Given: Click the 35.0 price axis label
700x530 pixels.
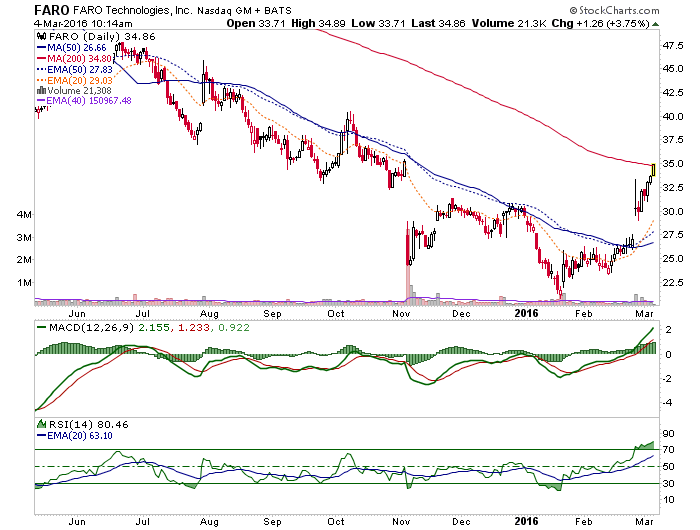Looking at the screenshot, I should click(x=673, y=163).
